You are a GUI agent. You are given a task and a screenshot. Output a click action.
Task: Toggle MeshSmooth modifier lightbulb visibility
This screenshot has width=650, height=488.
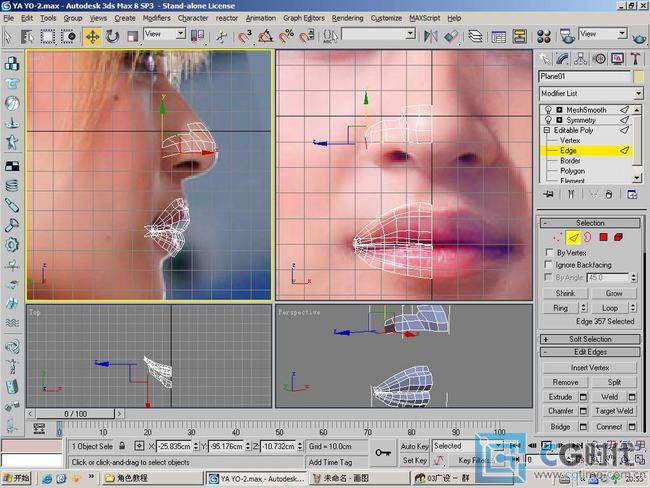coord(548,110)
